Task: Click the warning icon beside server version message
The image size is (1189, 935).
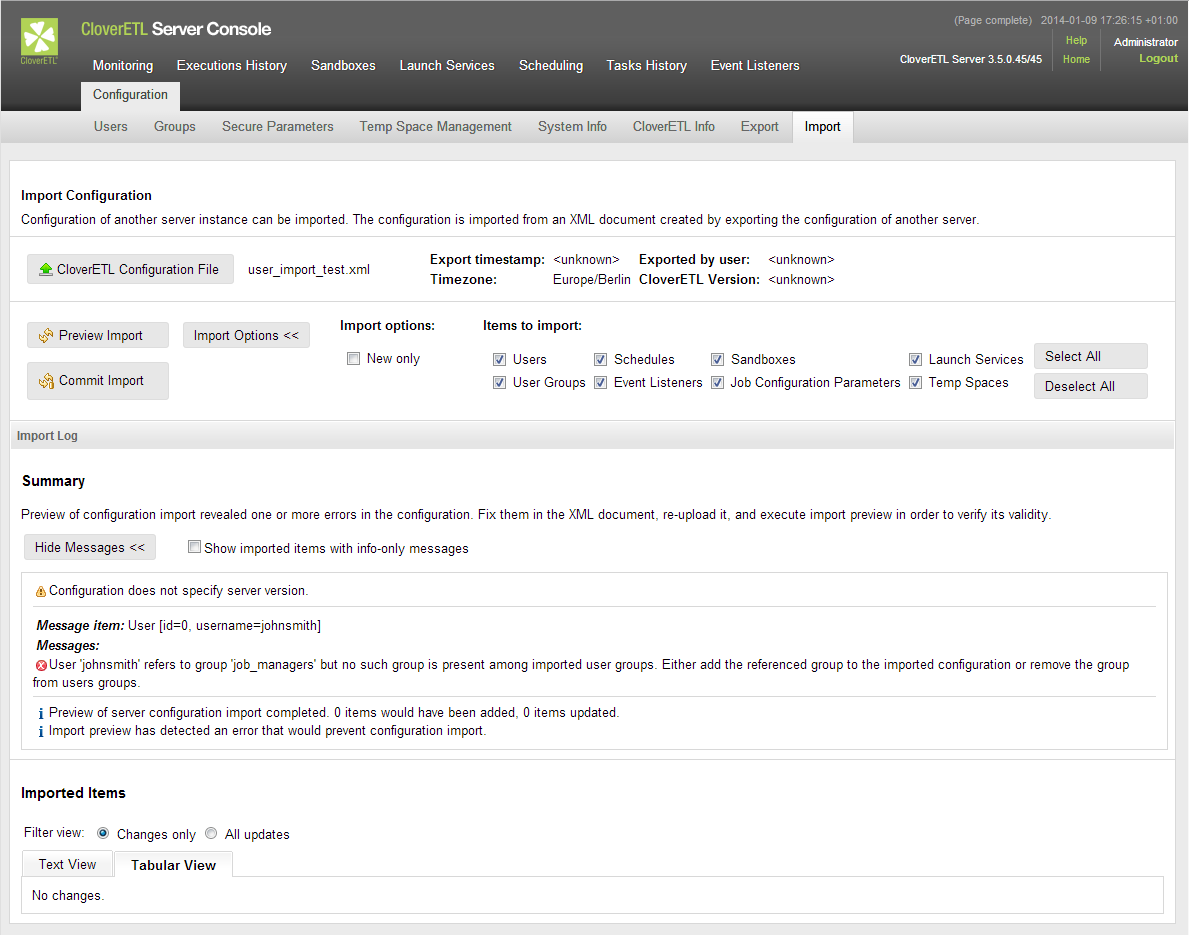Action: (41, 591)
